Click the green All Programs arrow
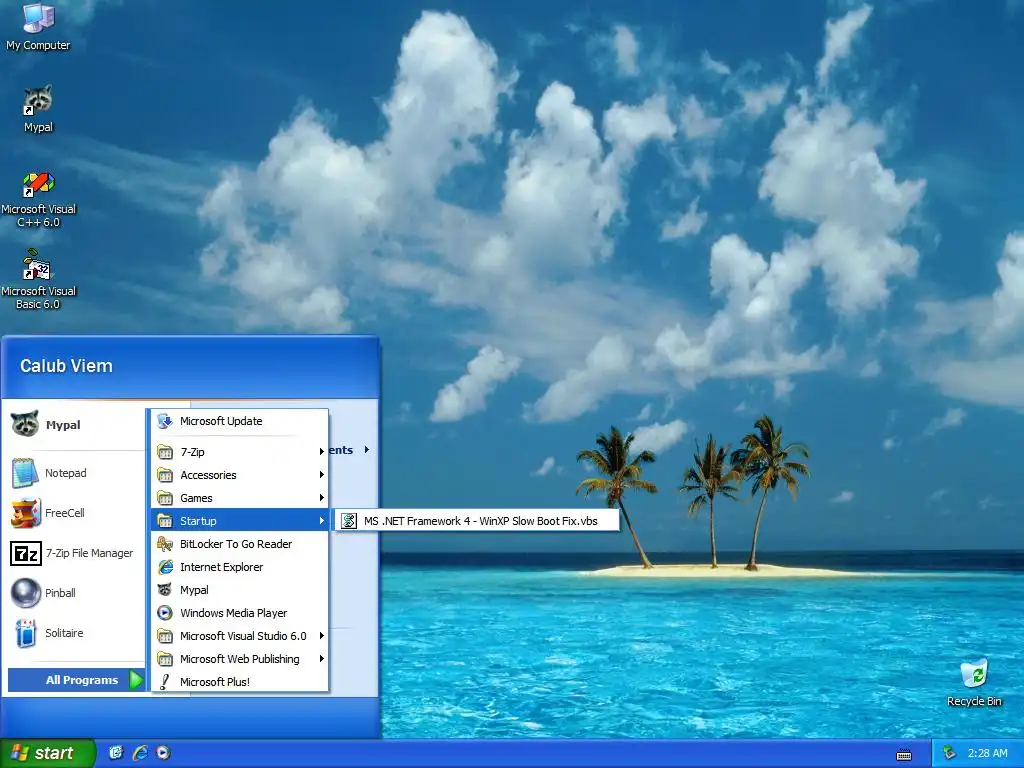Viewport: 1024px width, 768px height. (x=136, y=680)
